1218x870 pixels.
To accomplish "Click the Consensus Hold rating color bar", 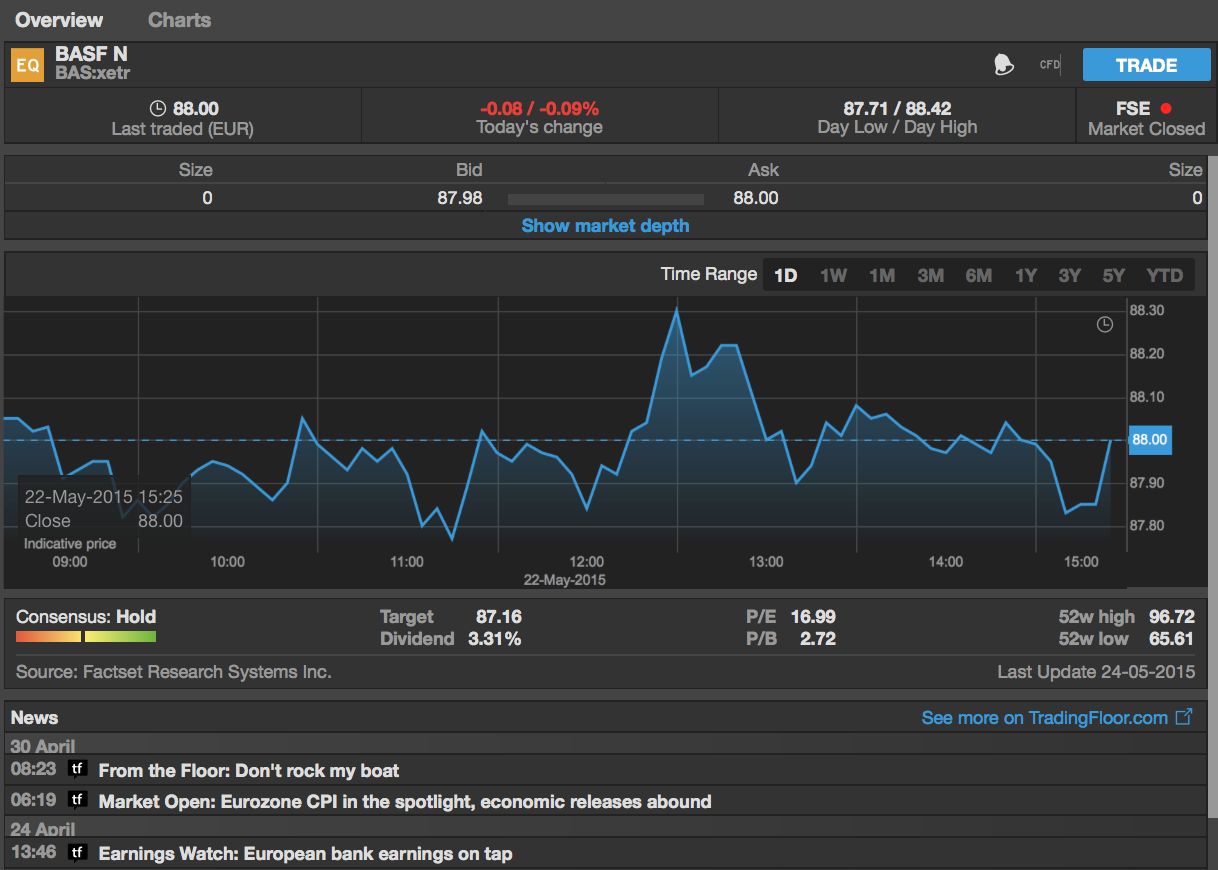I will (x=86, y=636).
